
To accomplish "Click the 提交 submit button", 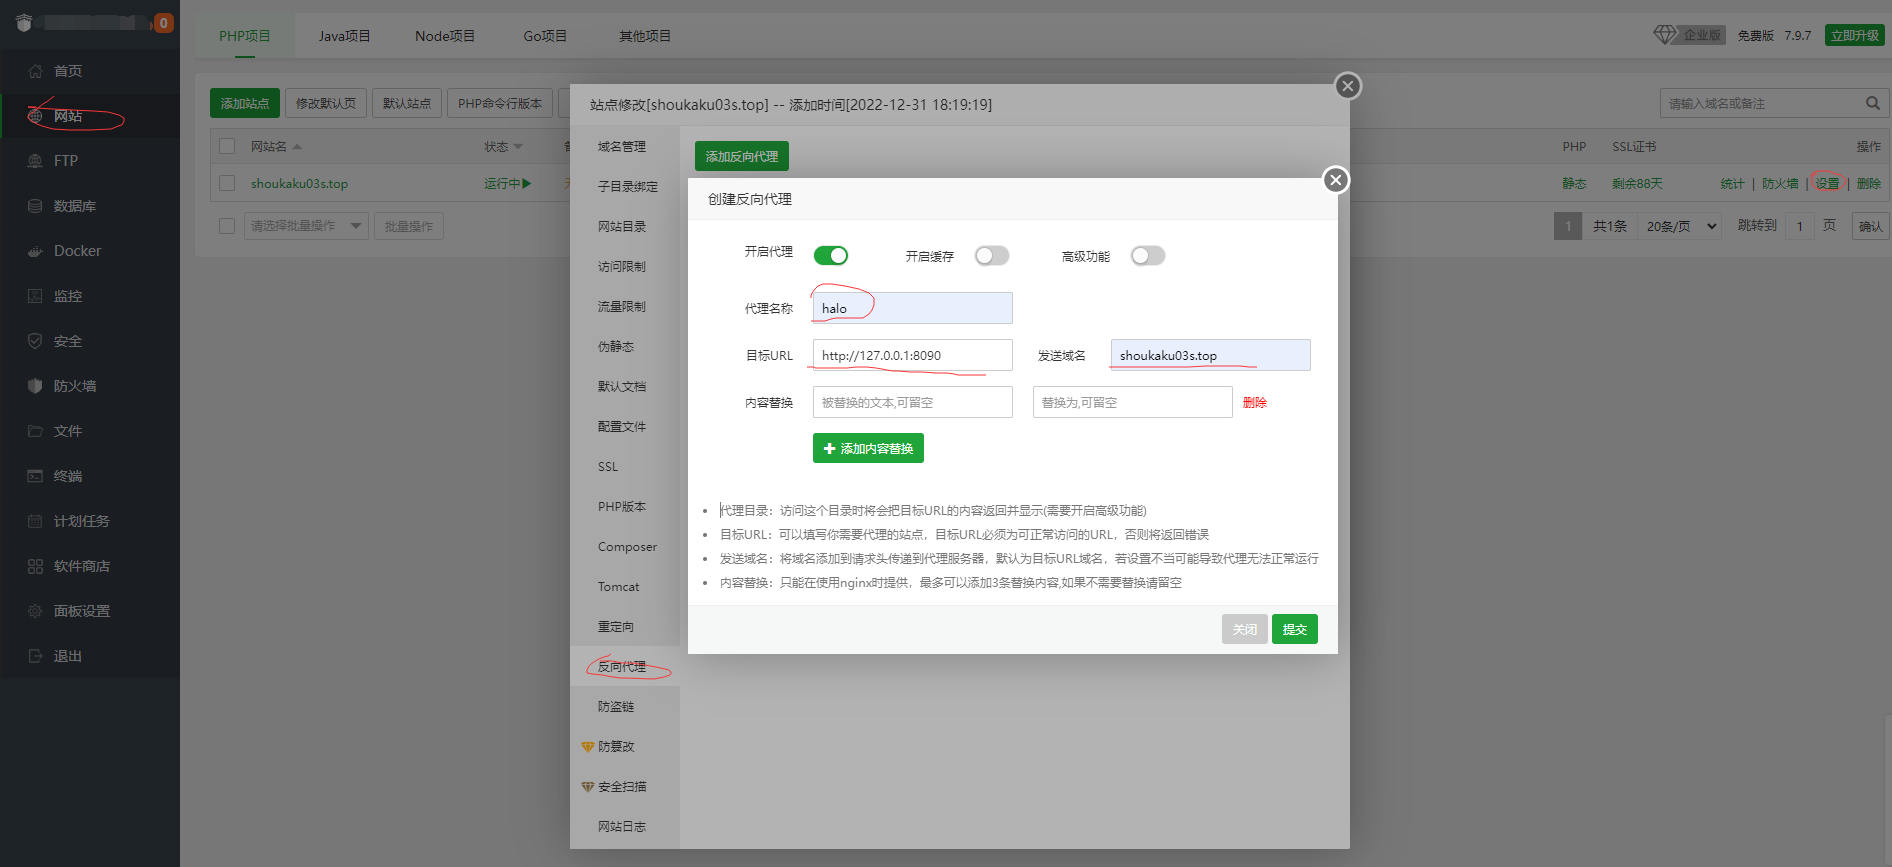I will [1294, 629].
